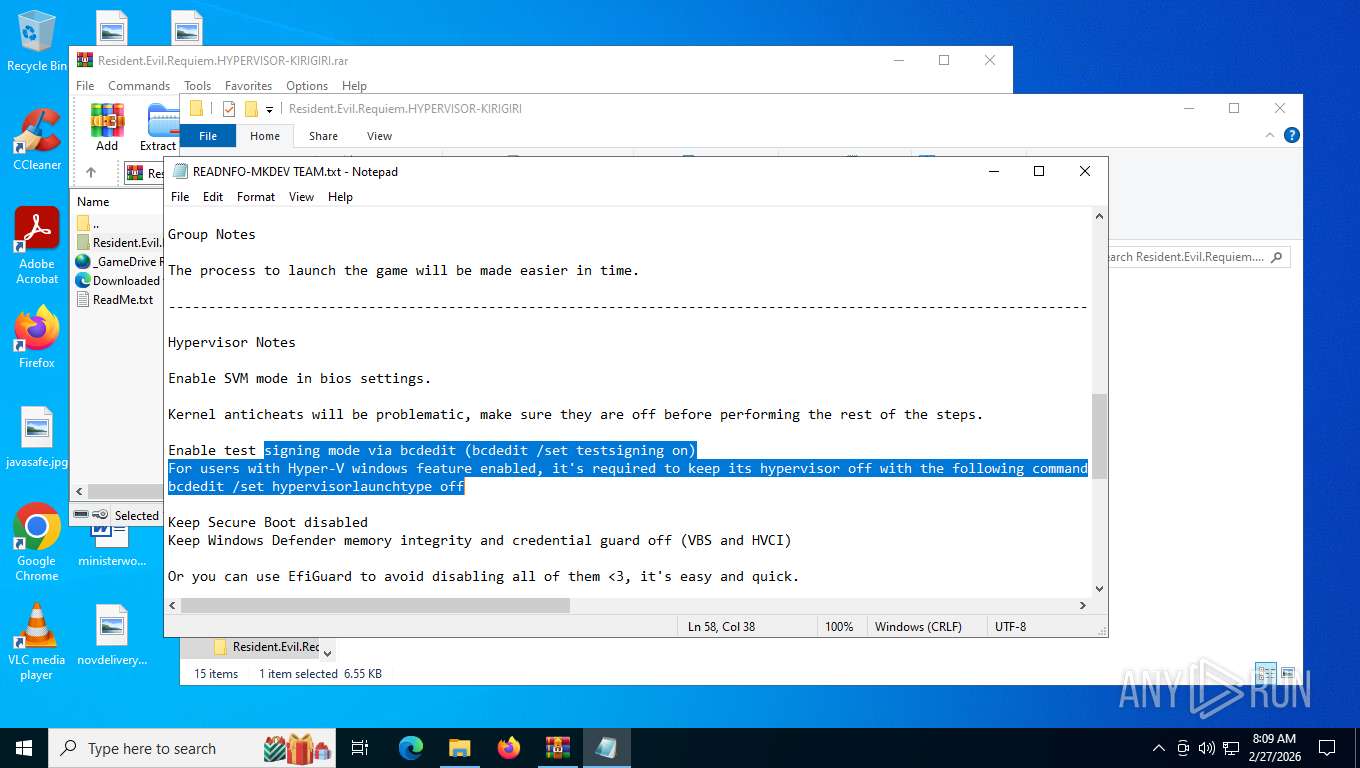The height and width of the screenshot is (768, 1360).
Task: Click Notepad horizontal scrollbar thumb
Action: (x=375, y=605)
